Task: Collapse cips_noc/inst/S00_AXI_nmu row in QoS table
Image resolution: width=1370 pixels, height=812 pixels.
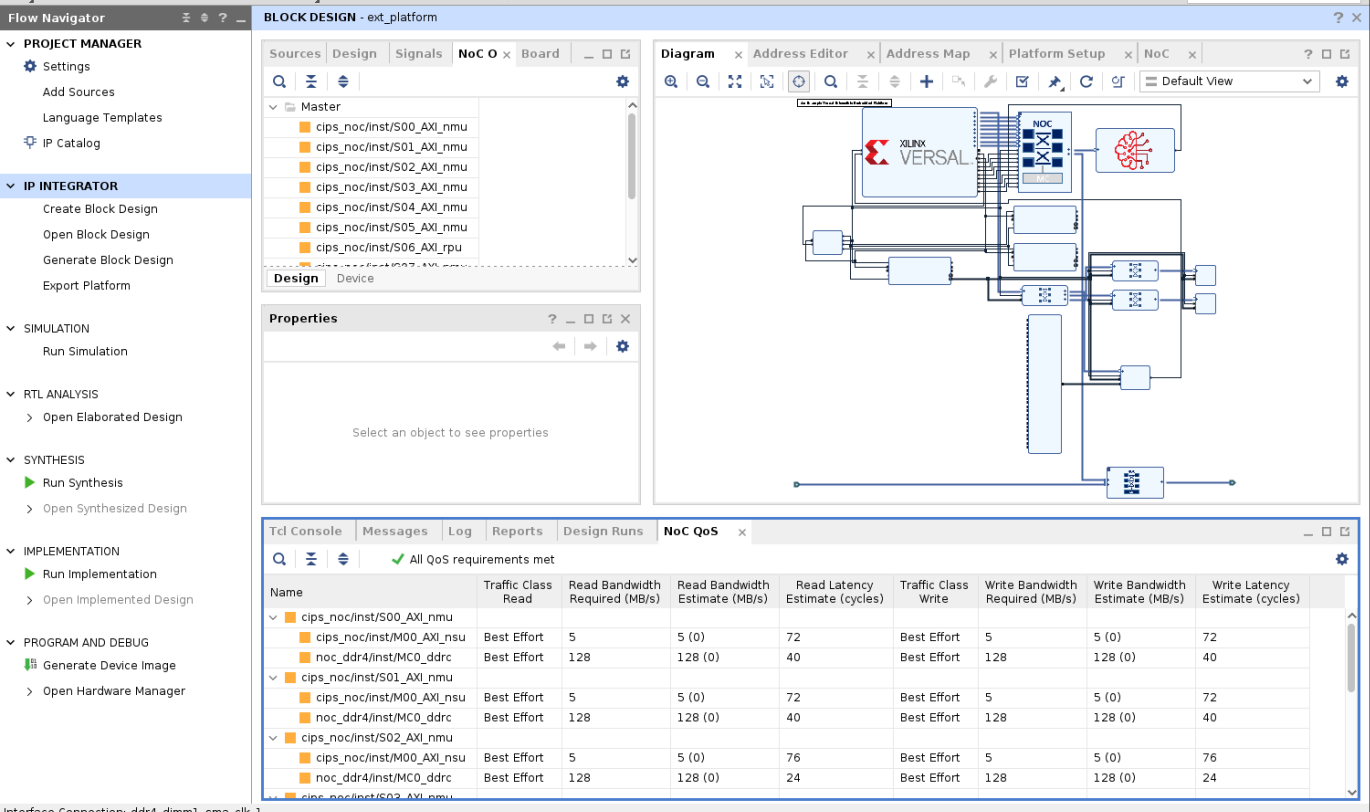Action: click(273, 618)
